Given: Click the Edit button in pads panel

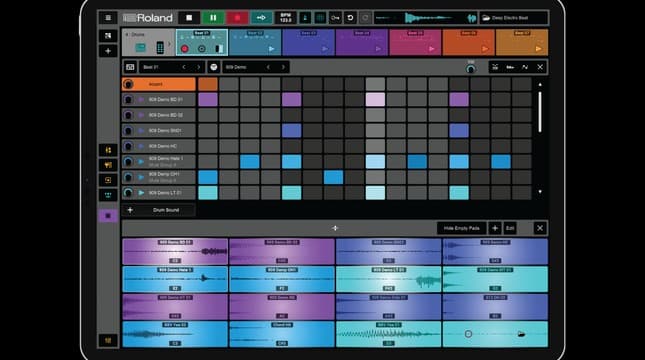Looking at the screenshot, I should 510,228.
